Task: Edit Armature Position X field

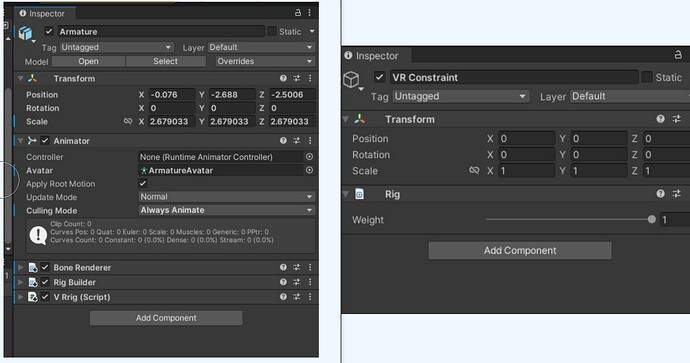Action: tap(172, 95)
